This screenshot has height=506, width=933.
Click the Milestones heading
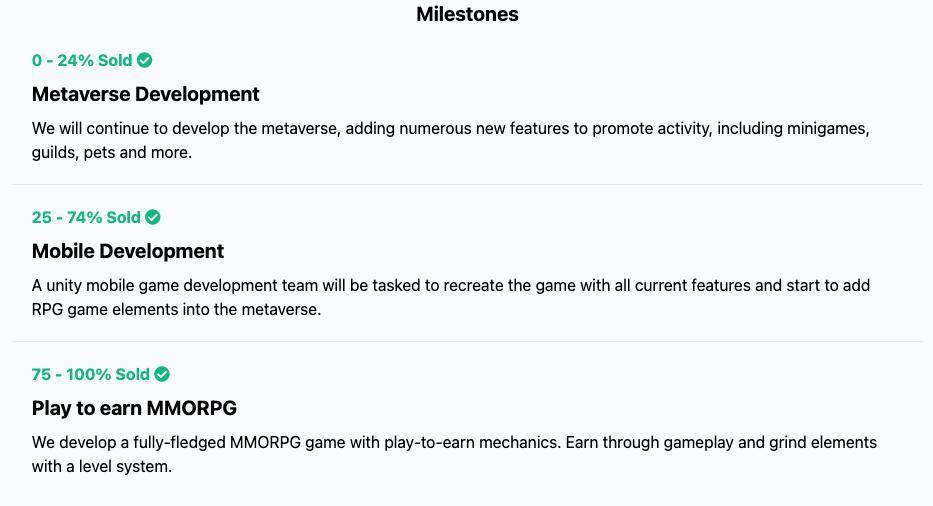[x=467, y=14]
